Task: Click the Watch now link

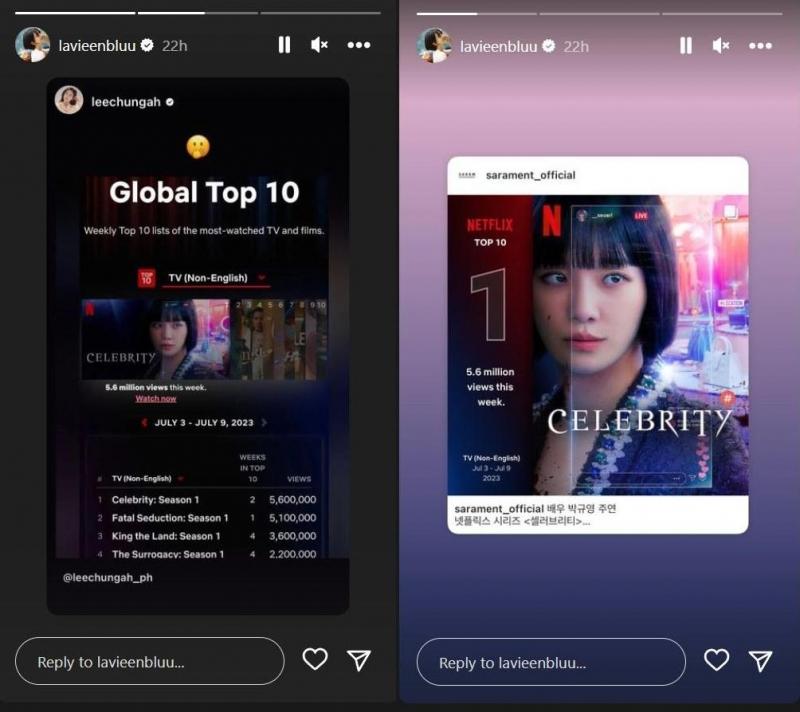Action: tap(155, 398)
